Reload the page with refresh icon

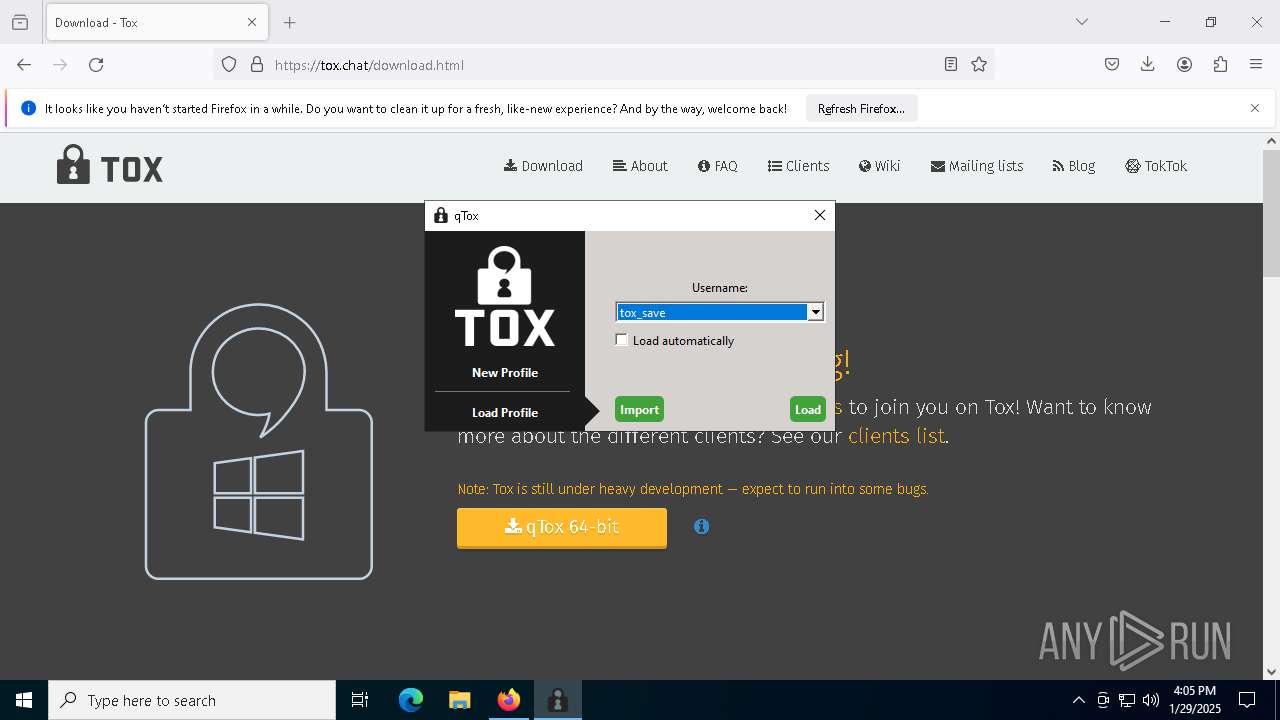click(96, 65)
